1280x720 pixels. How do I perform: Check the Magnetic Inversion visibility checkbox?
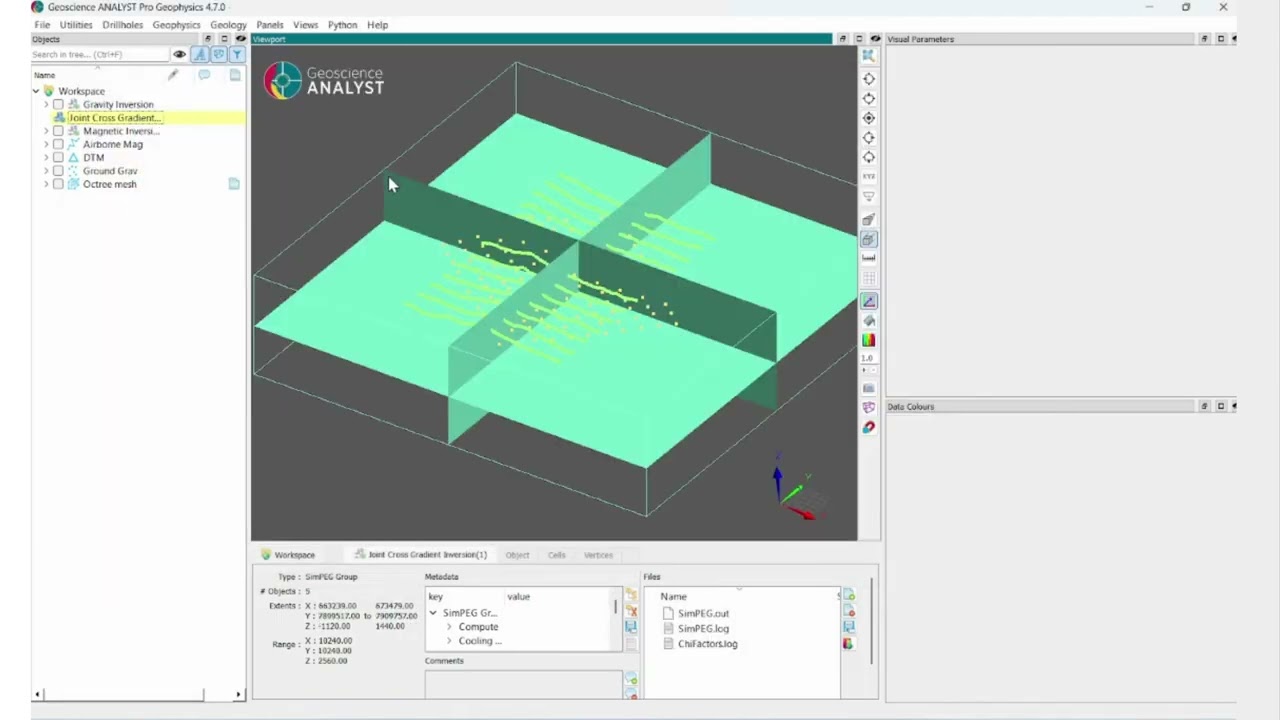pyautogui.click(x=58, y=131)
